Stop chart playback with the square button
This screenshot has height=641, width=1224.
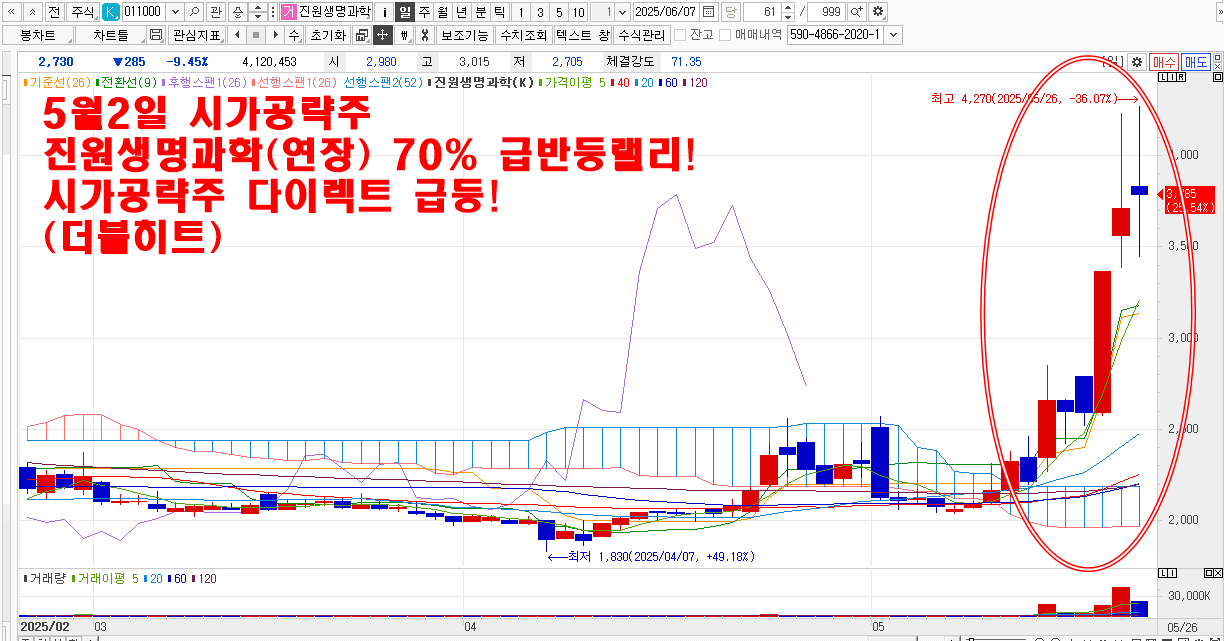point(255,35)
